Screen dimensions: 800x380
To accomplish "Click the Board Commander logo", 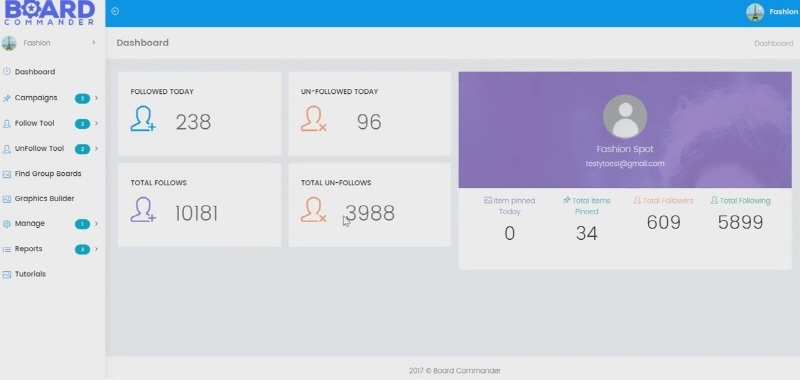I will point(49,13).
